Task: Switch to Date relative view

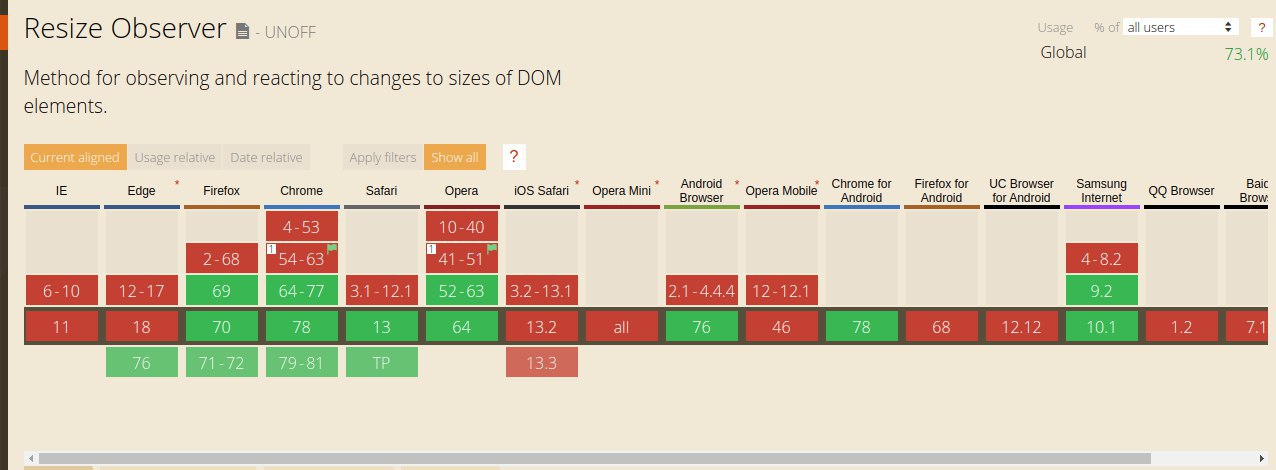Action: (266, 157)
